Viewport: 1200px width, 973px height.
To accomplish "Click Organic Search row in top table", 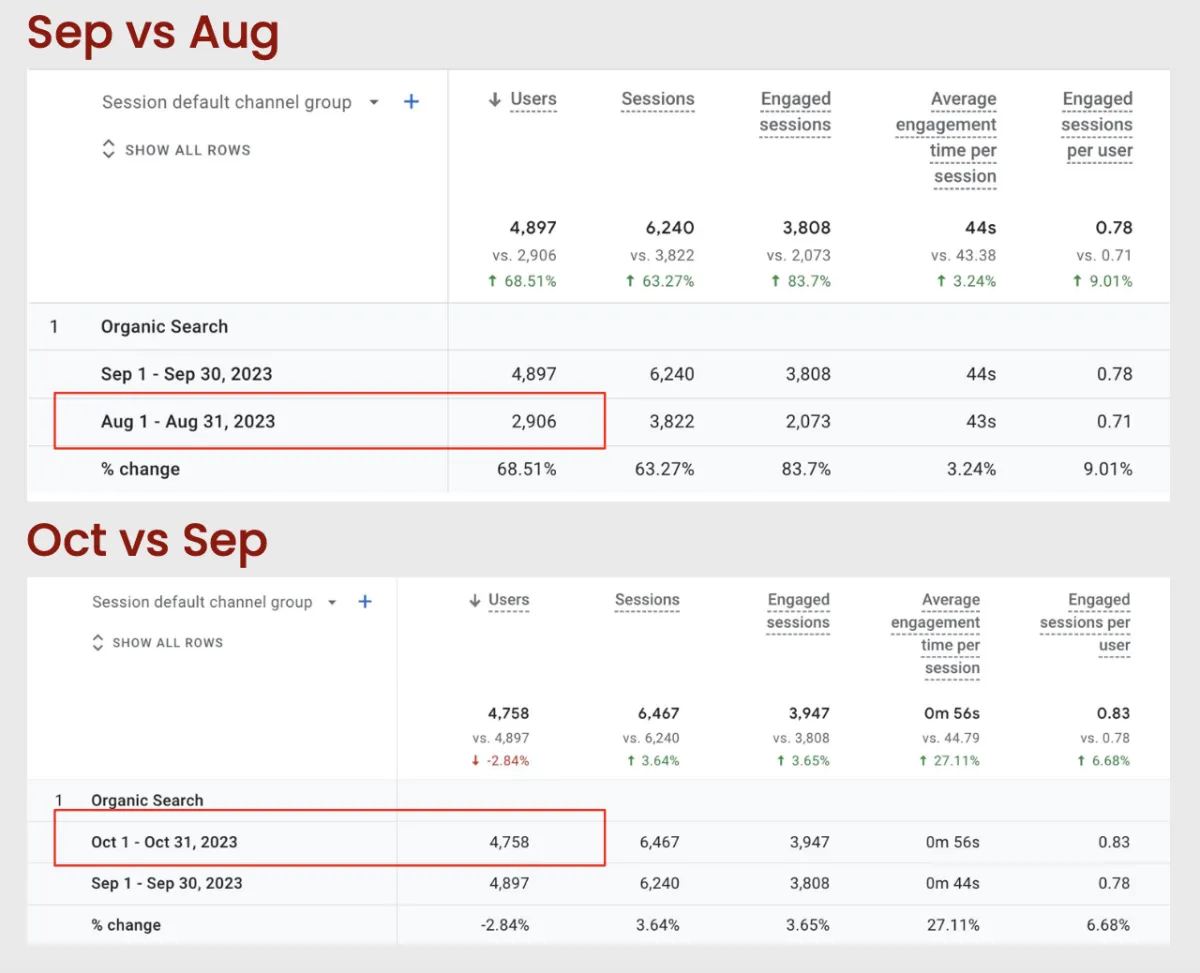I will click(x=164, y=327).
